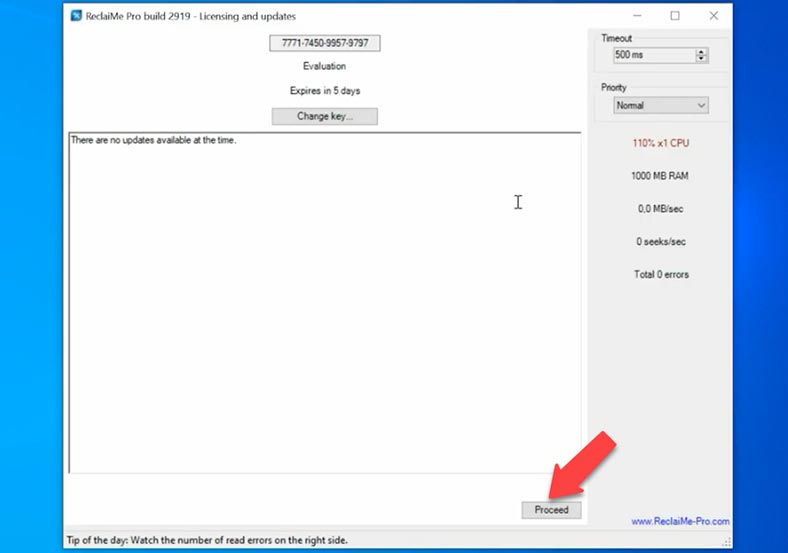Click the '0,0 MB/sec' speed readout
The height and width of the screenshot is (553, 788).
click(660, 209)
